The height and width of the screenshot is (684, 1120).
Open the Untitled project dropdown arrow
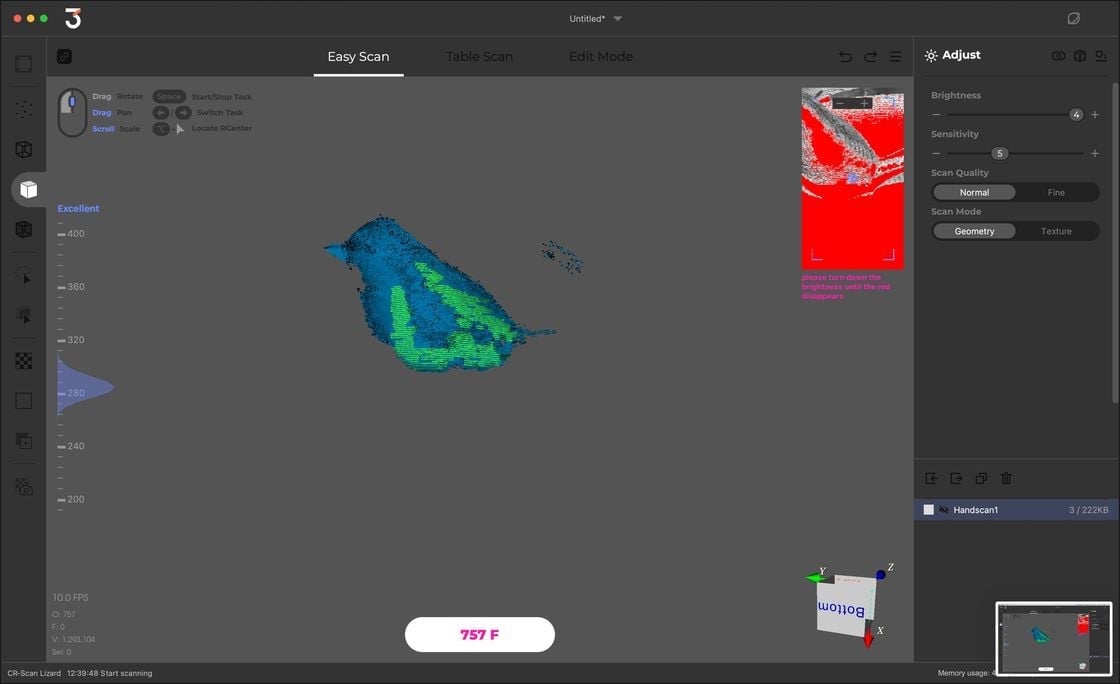(618, 19)
